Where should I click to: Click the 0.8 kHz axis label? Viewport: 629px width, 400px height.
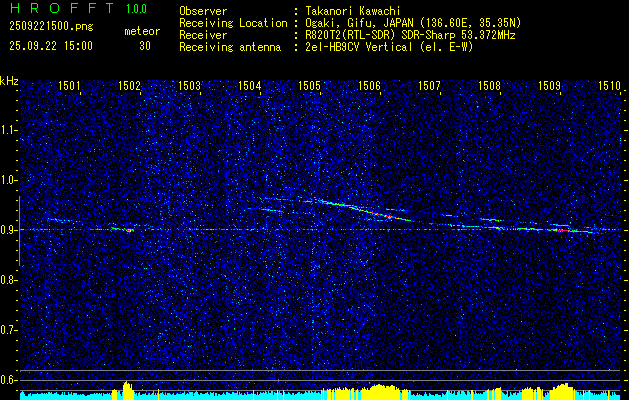click(x=8, y=280)
